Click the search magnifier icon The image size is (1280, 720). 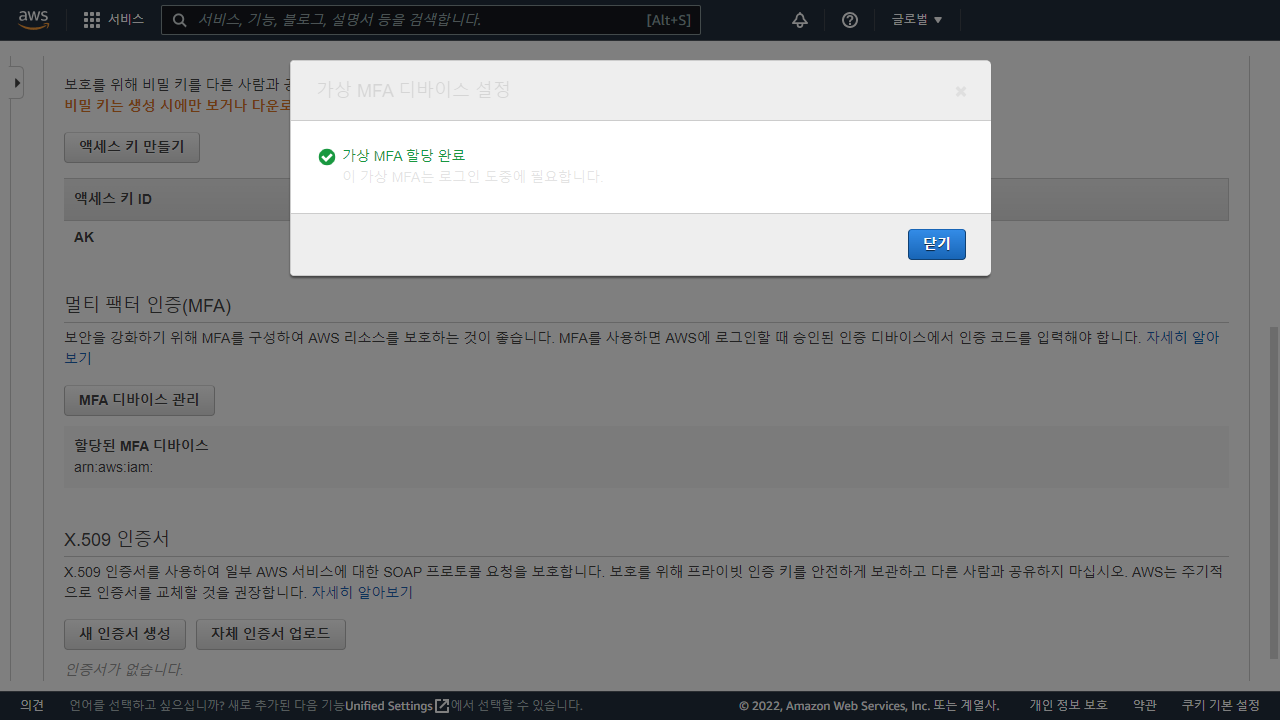[x=179, y=20]
